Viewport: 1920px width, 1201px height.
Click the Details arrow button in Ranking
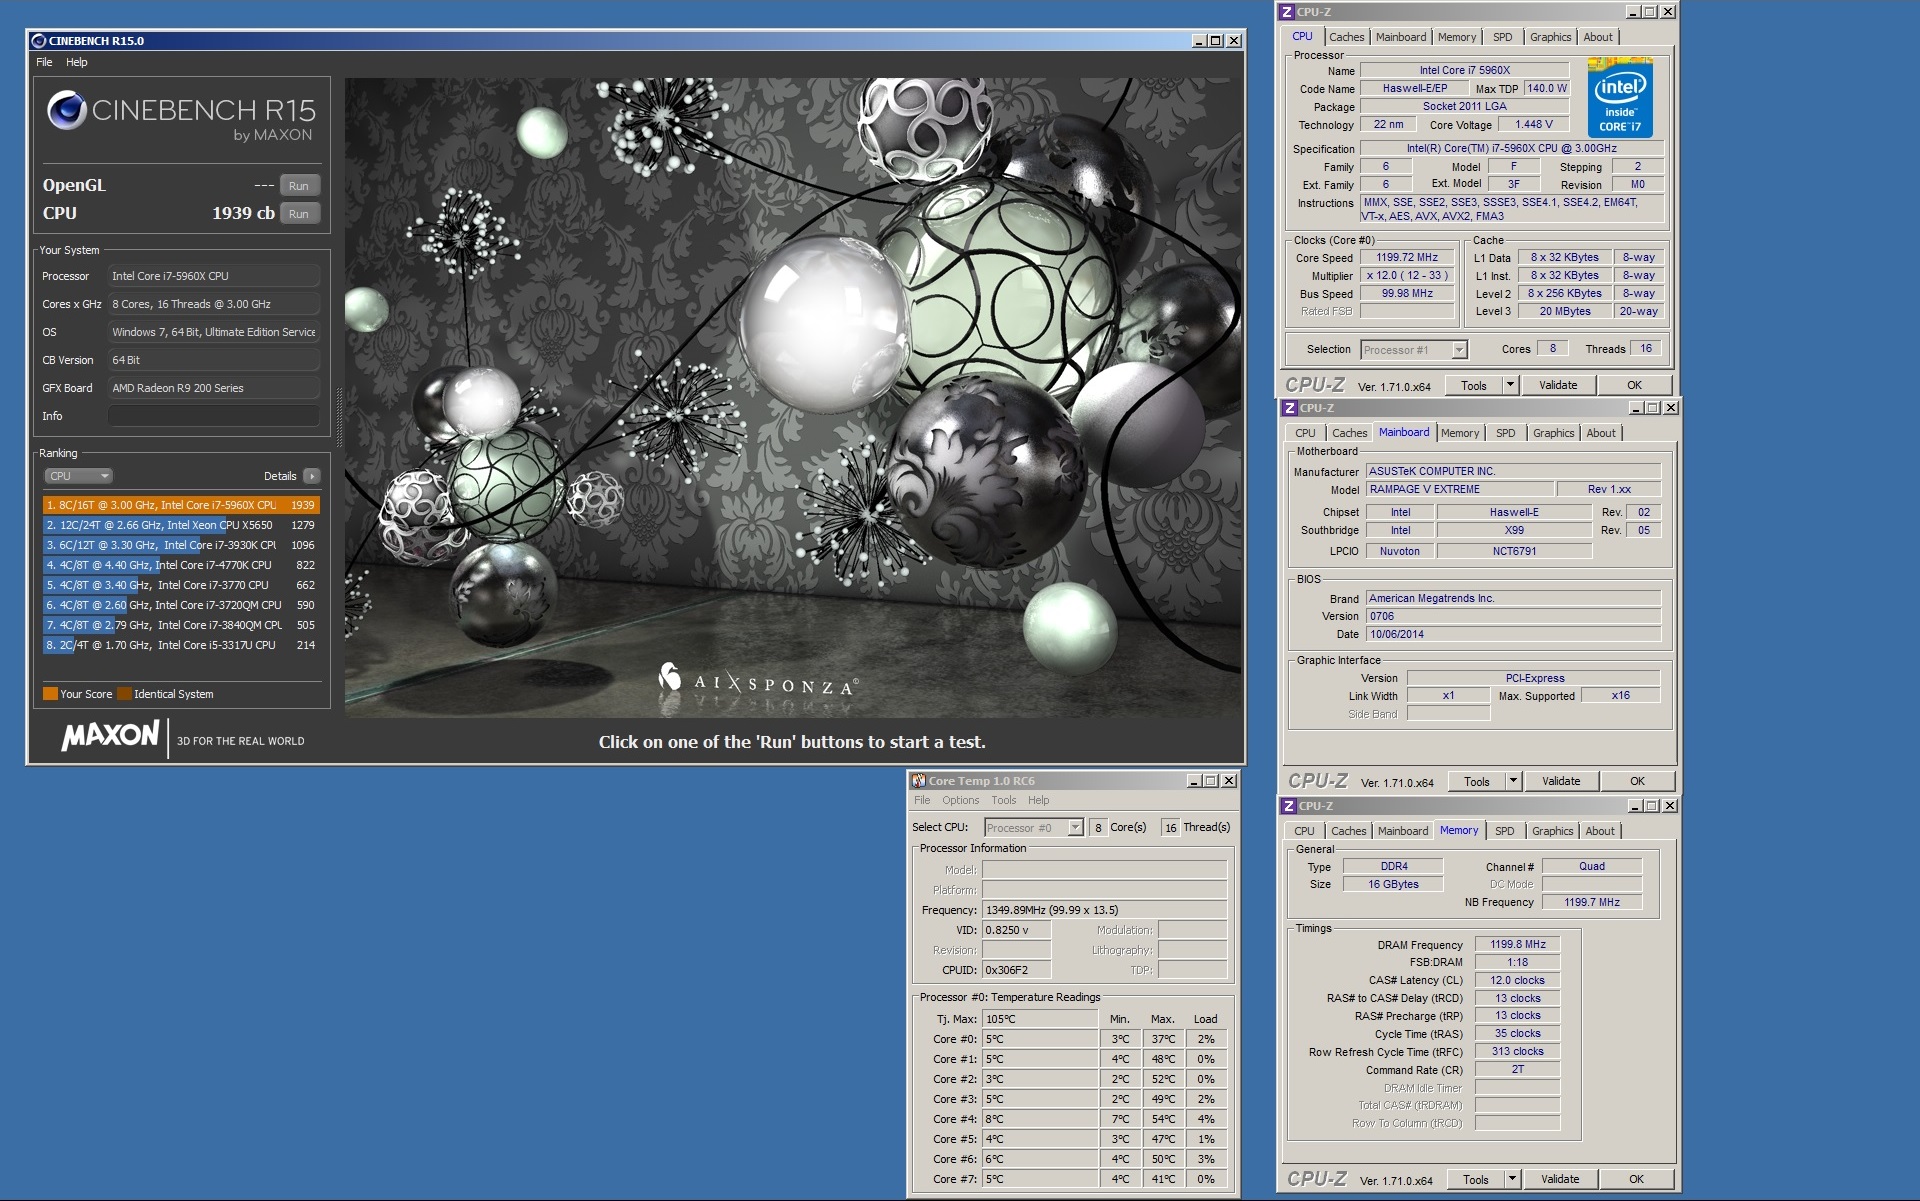[x=312, y=476]
